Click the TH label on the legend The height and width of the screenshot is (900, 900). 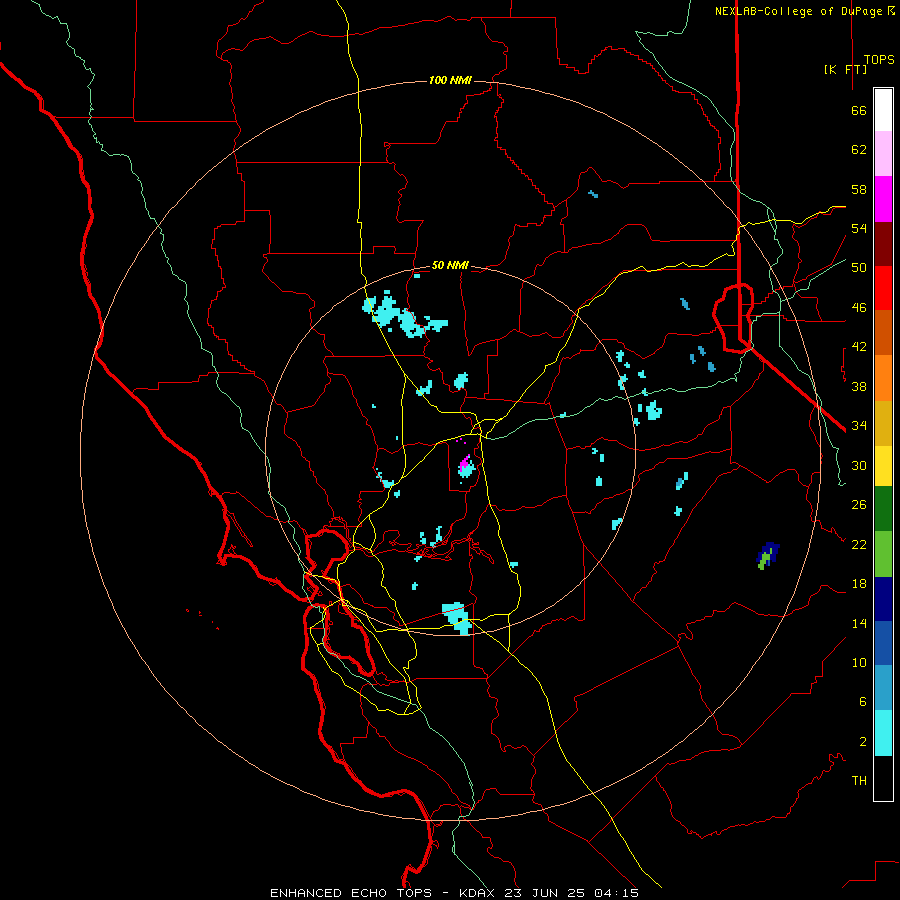click(859, 781)
